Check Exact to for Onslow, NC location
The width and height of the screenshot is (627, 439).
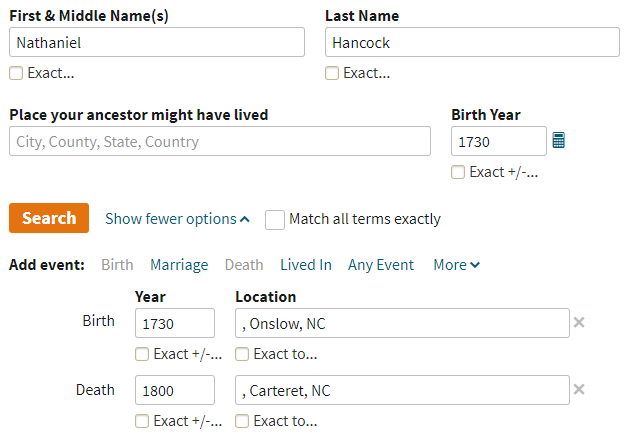pyautogui.click(x=242, y=354)
